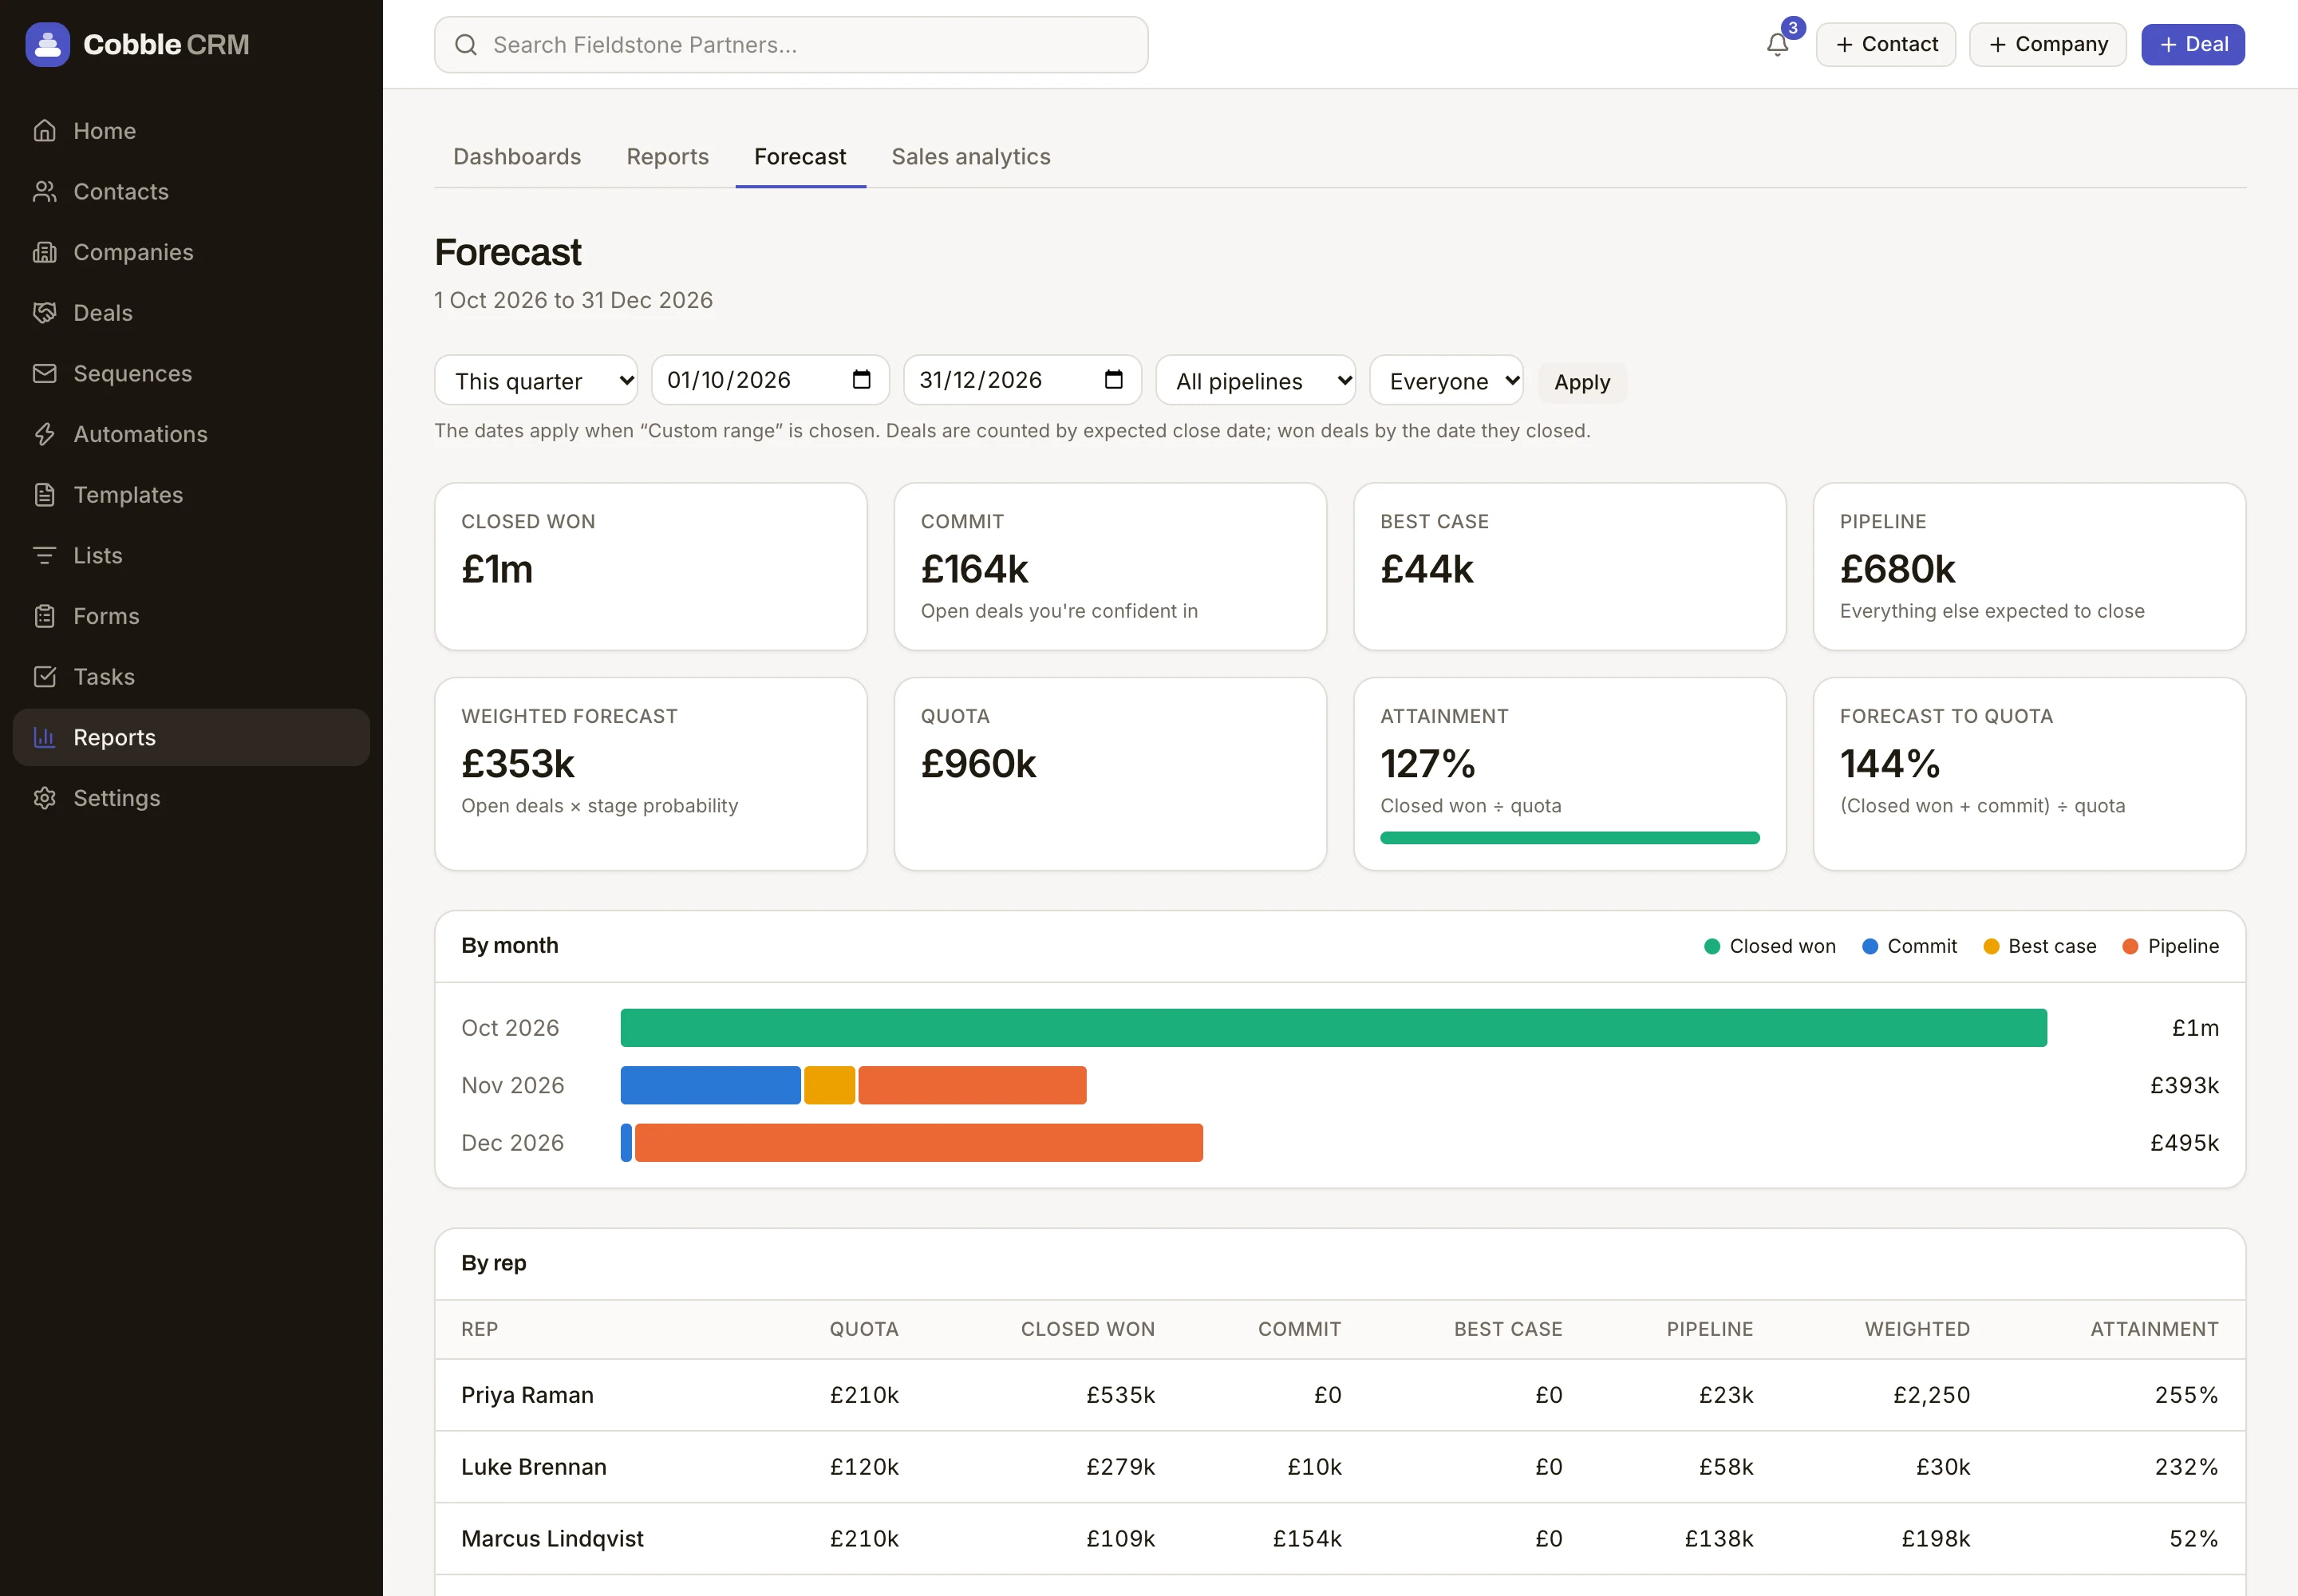Open notifications bell with 3 badge
The height and width of the screenshot is (1596, 2298).
coord(1778,44)
